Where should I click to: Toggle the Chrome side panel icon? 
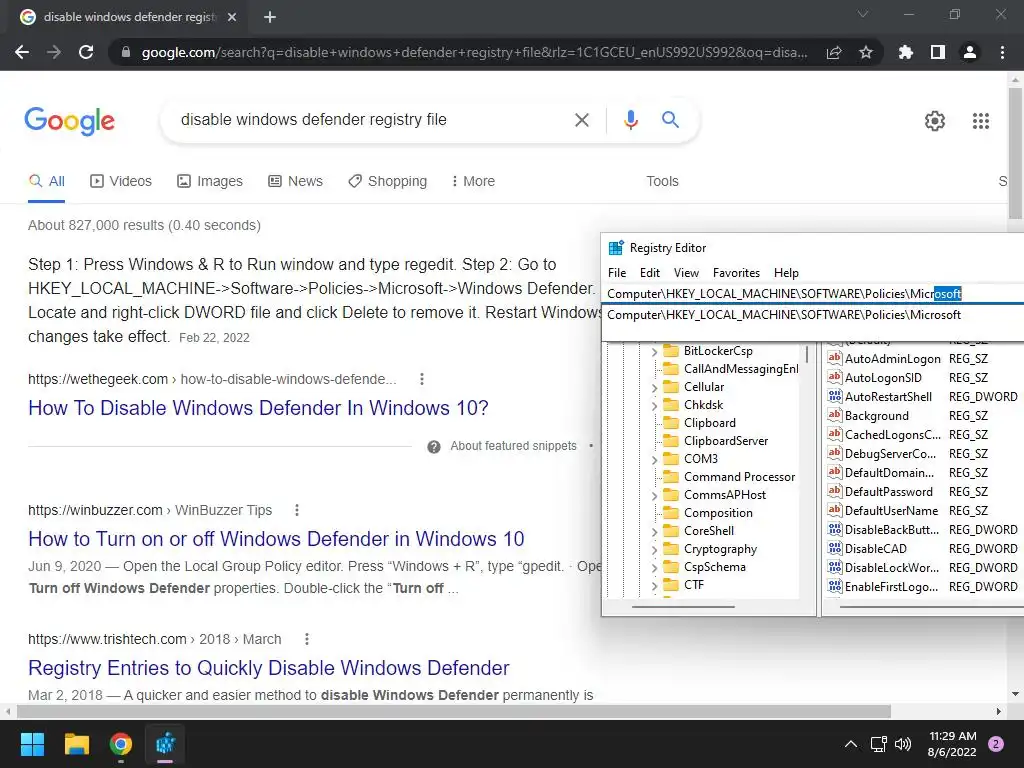(938, 52)
